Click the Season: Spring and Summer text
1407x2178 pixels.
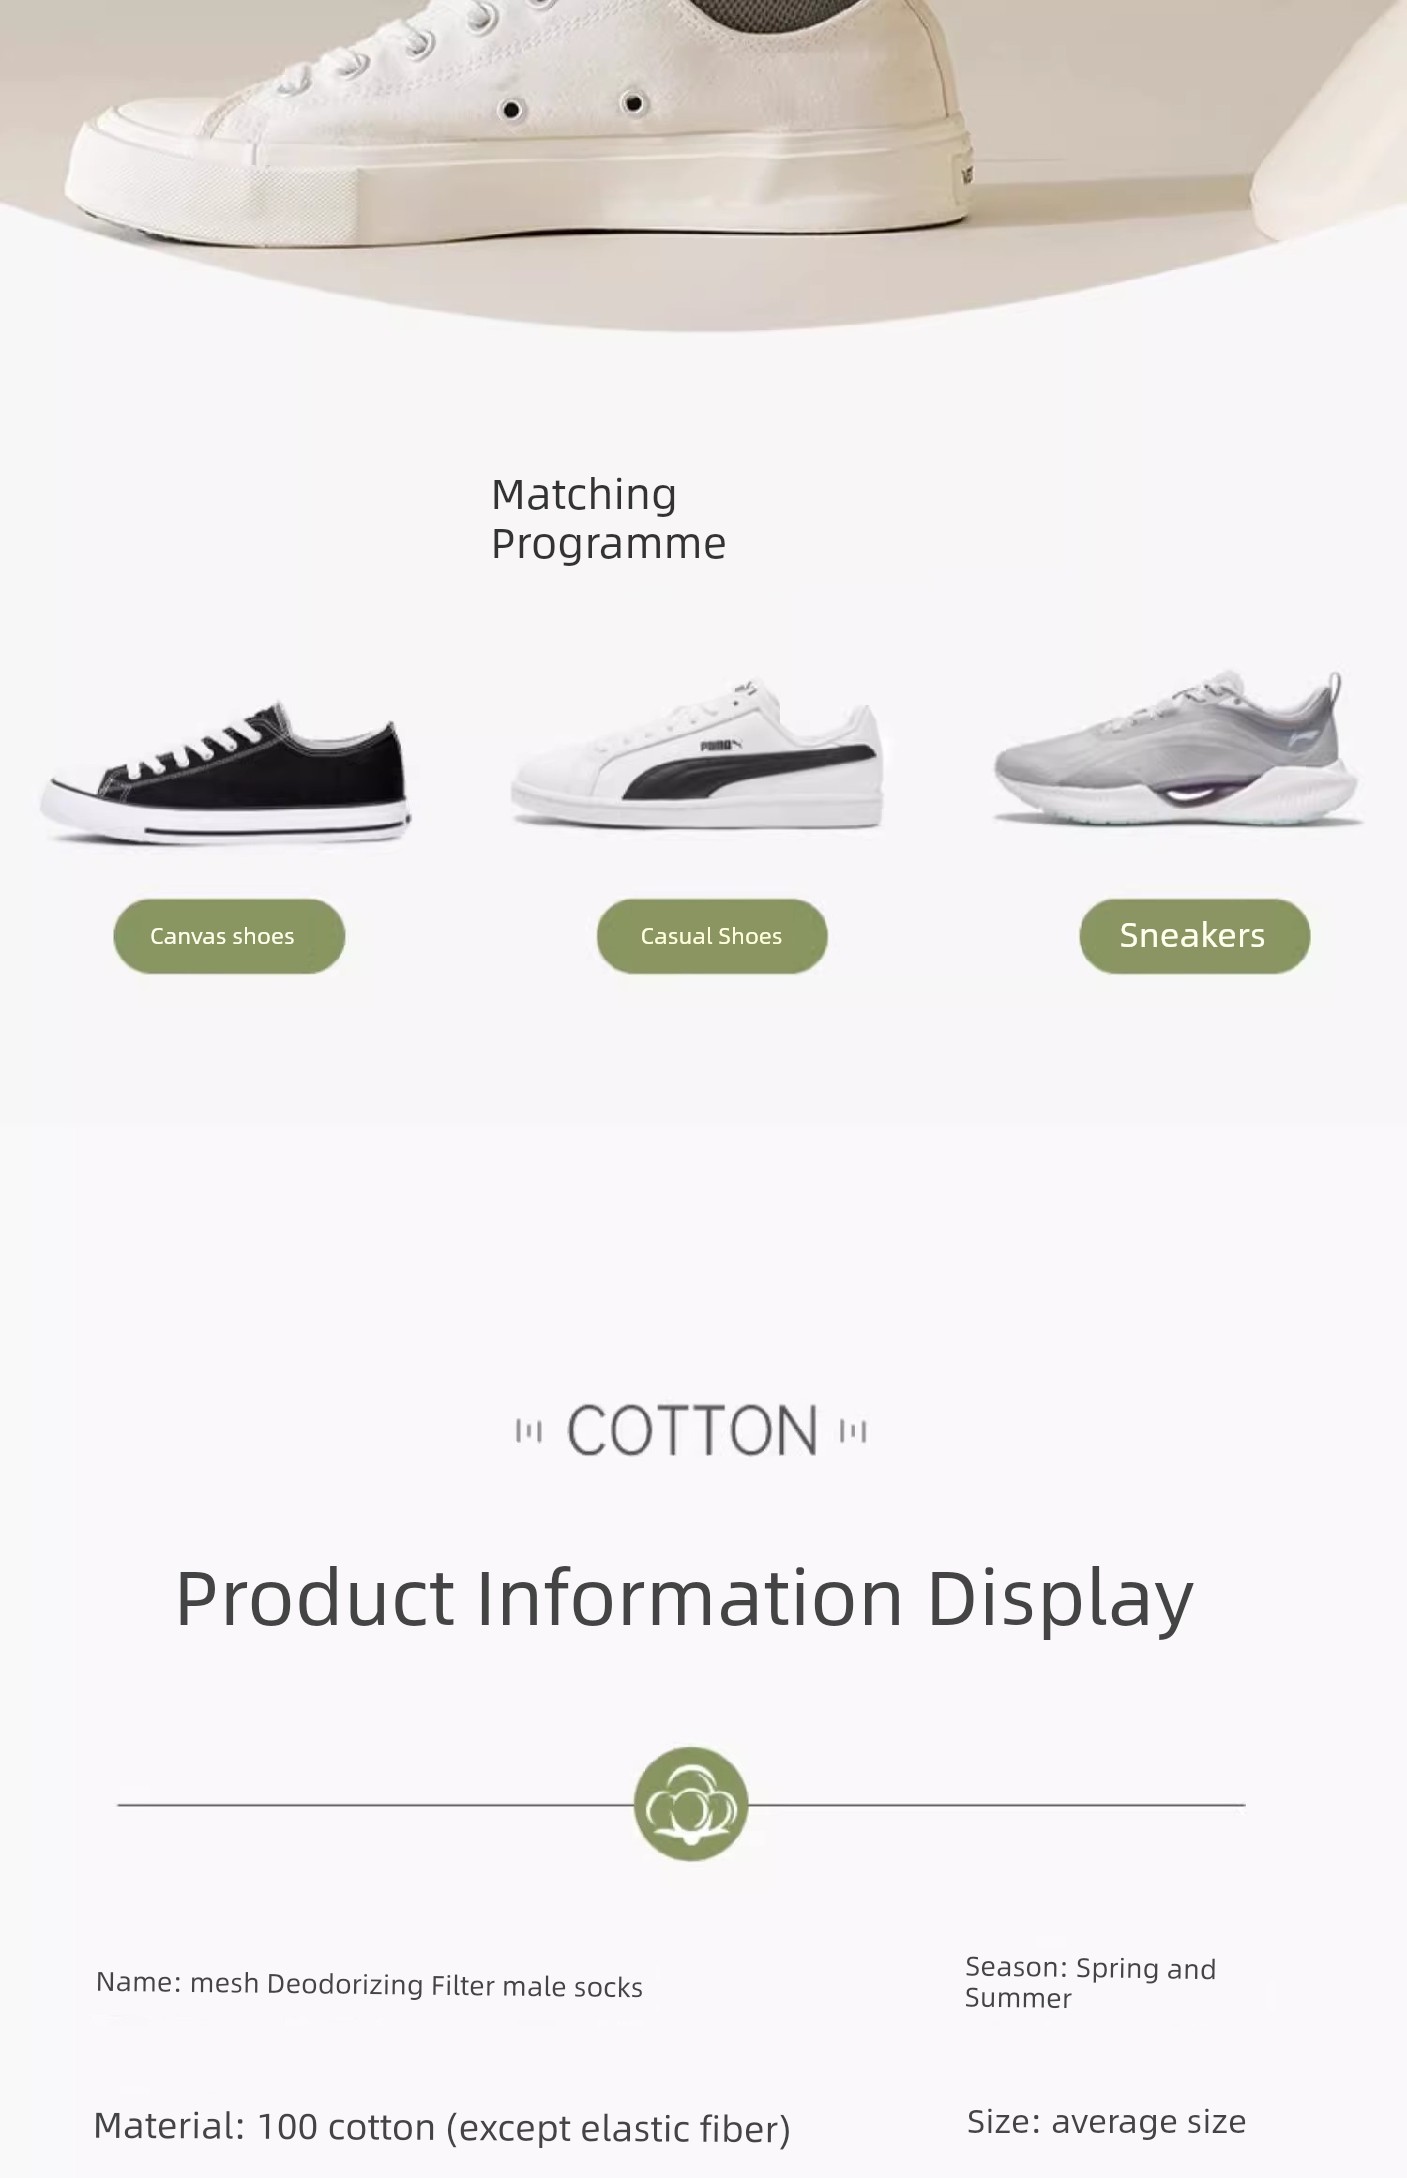(1090, 1982)
